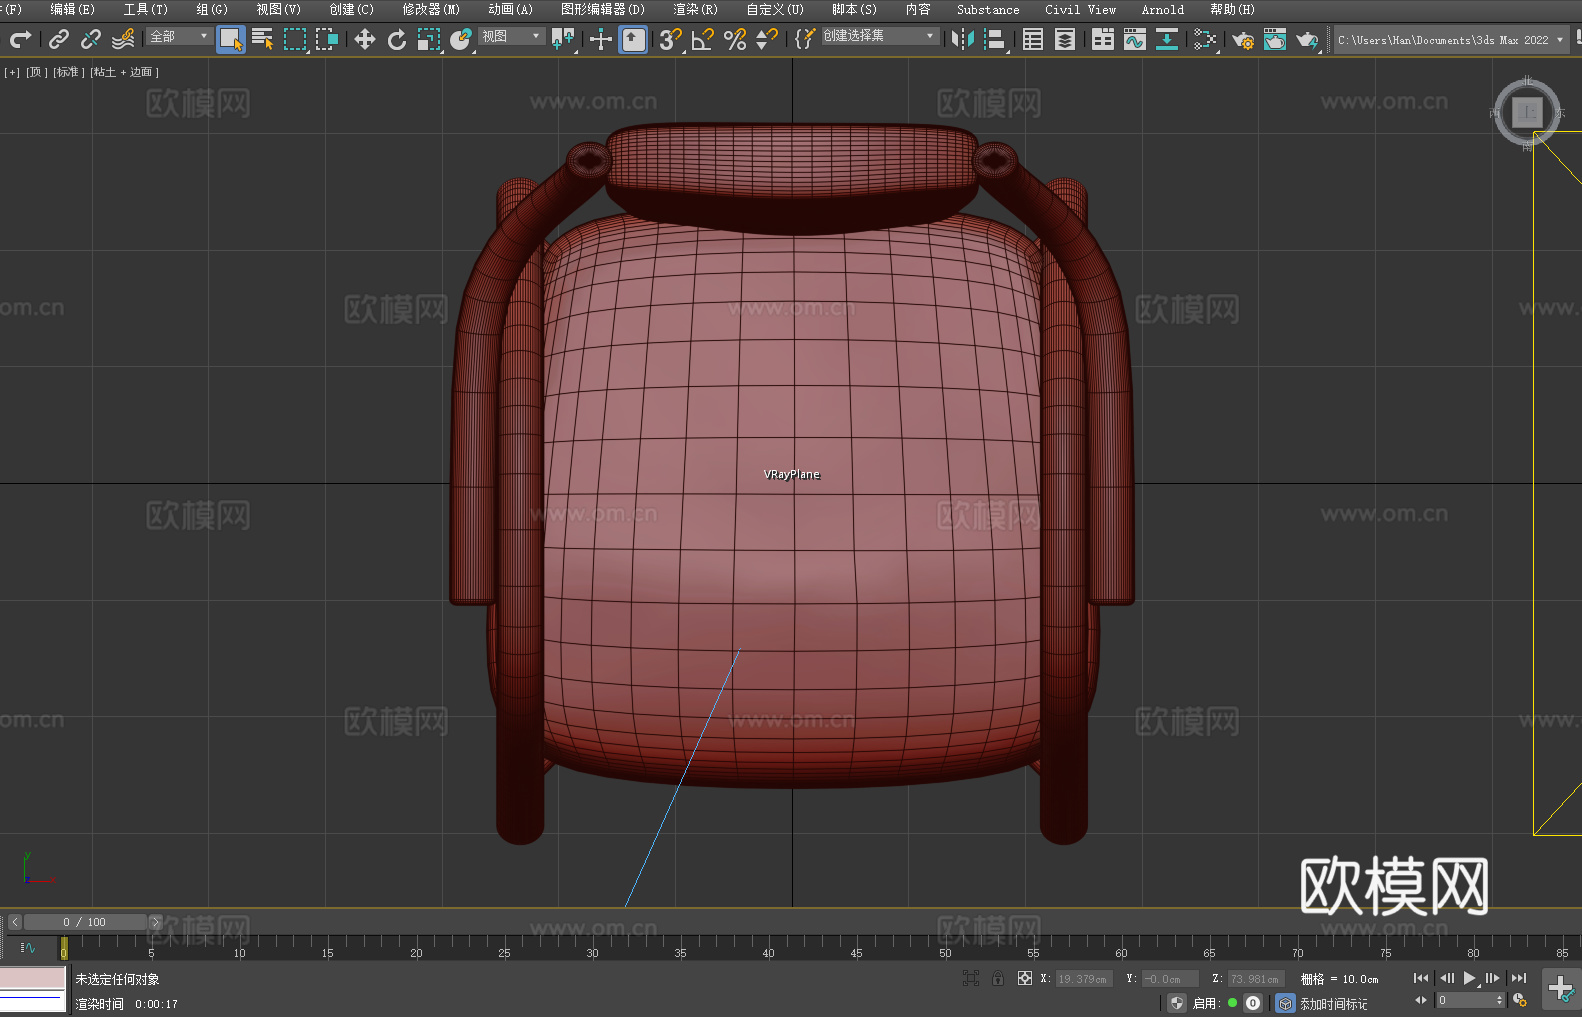This screenshot has height=1017, width=1582.
Task: Click the pink color swatch in status bar
Action: click(x=32, y=978)
